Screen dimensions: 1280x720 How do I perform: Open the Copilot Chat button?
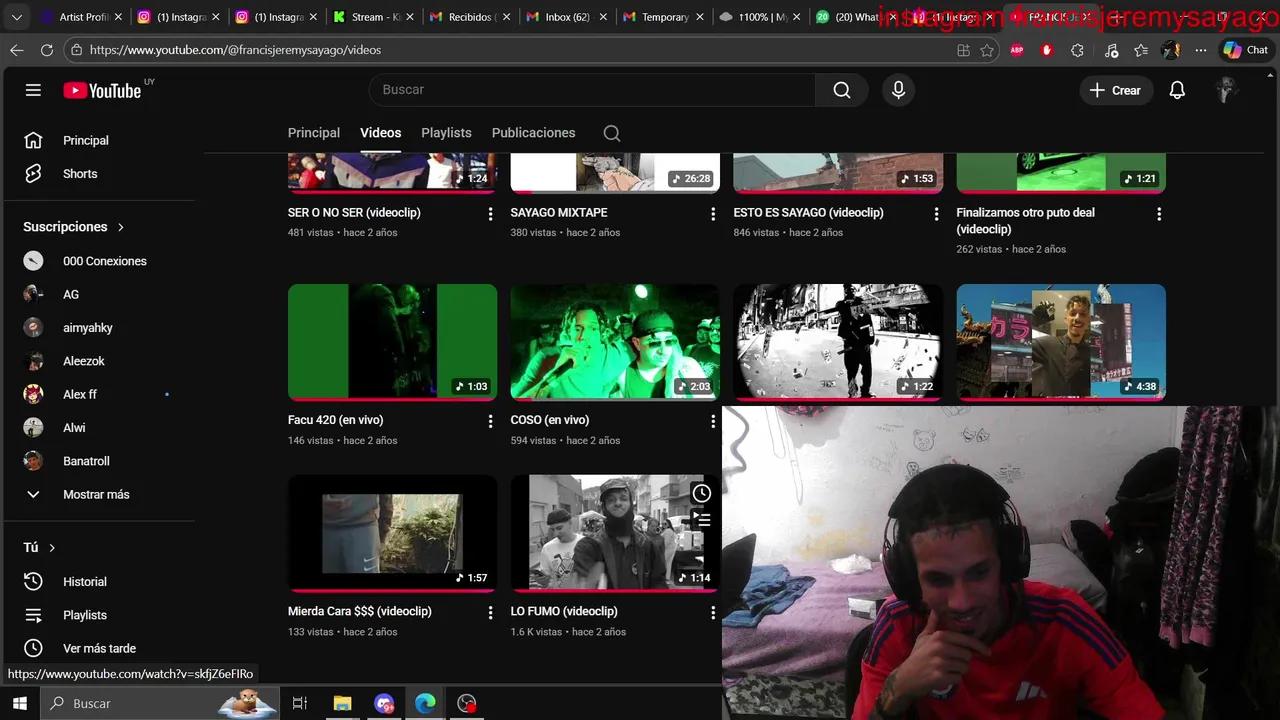point(1245,50)
